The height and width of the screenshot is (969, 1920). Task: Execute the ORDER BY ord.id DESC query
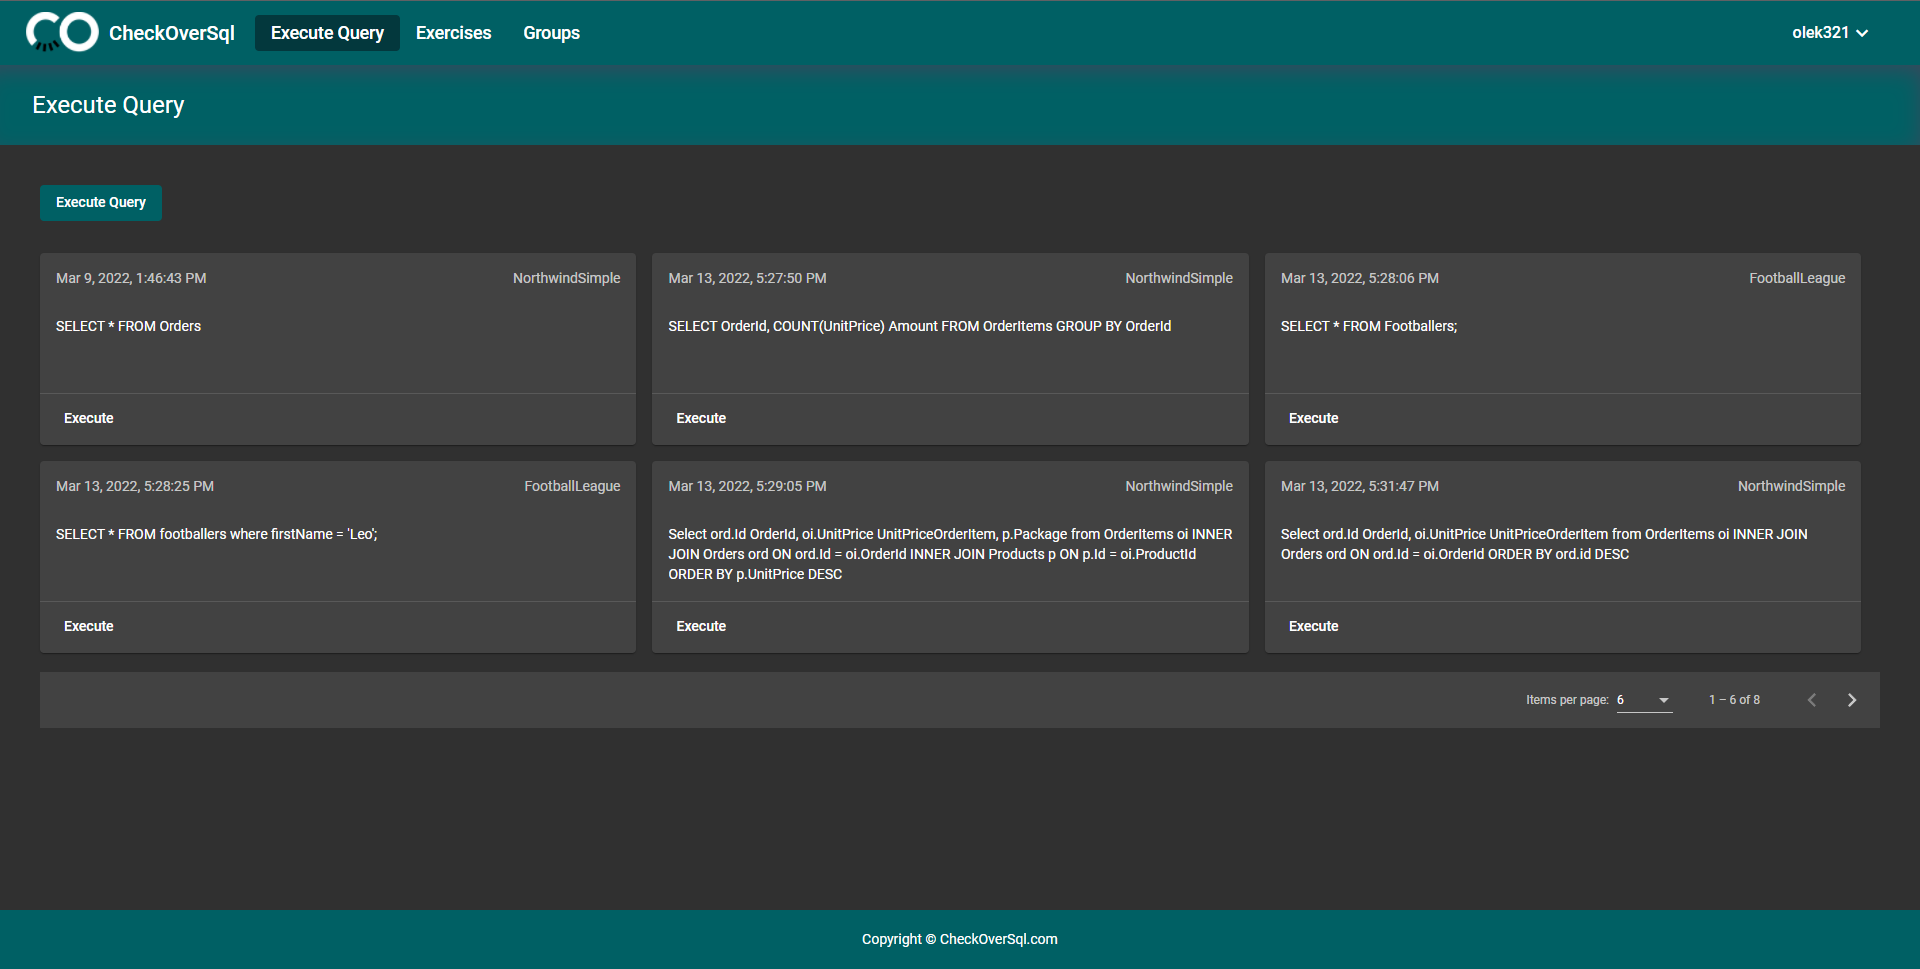1313,626
